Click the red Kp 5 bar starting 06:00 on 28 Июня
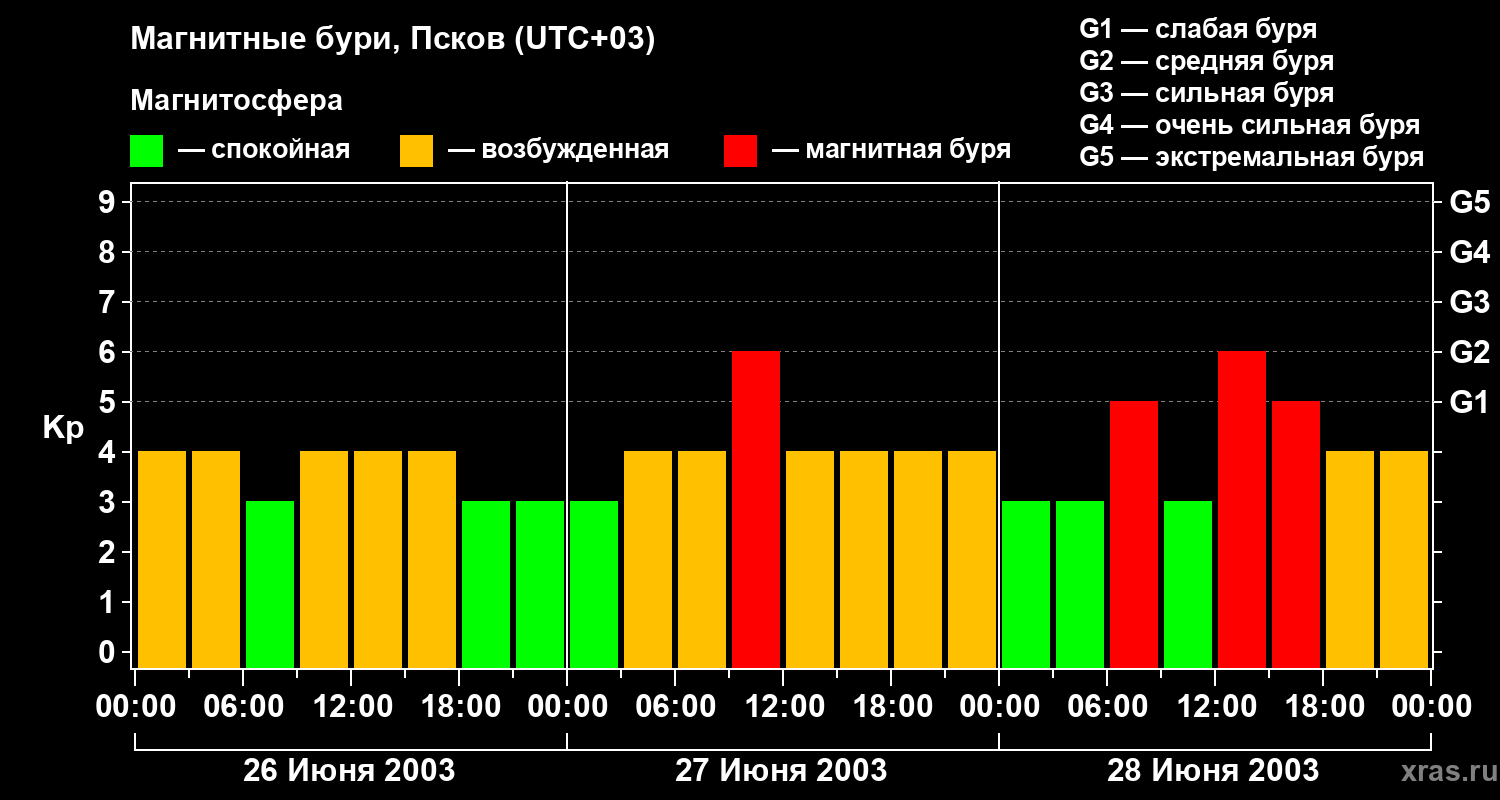1500x800 pixels. tap(1134, 535)
